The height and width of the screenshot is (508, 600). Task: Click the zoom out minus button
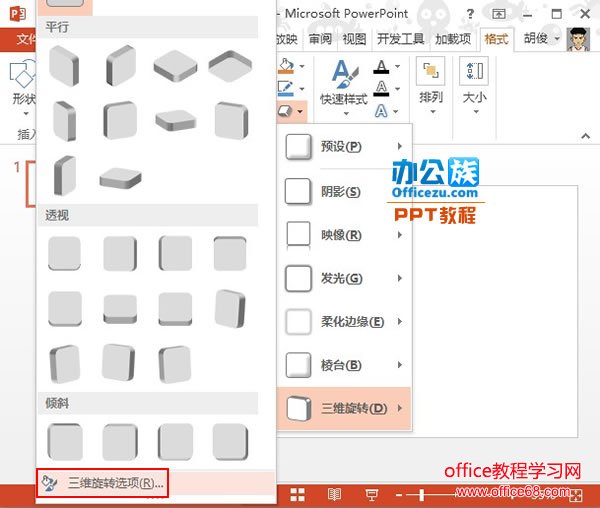399,495
